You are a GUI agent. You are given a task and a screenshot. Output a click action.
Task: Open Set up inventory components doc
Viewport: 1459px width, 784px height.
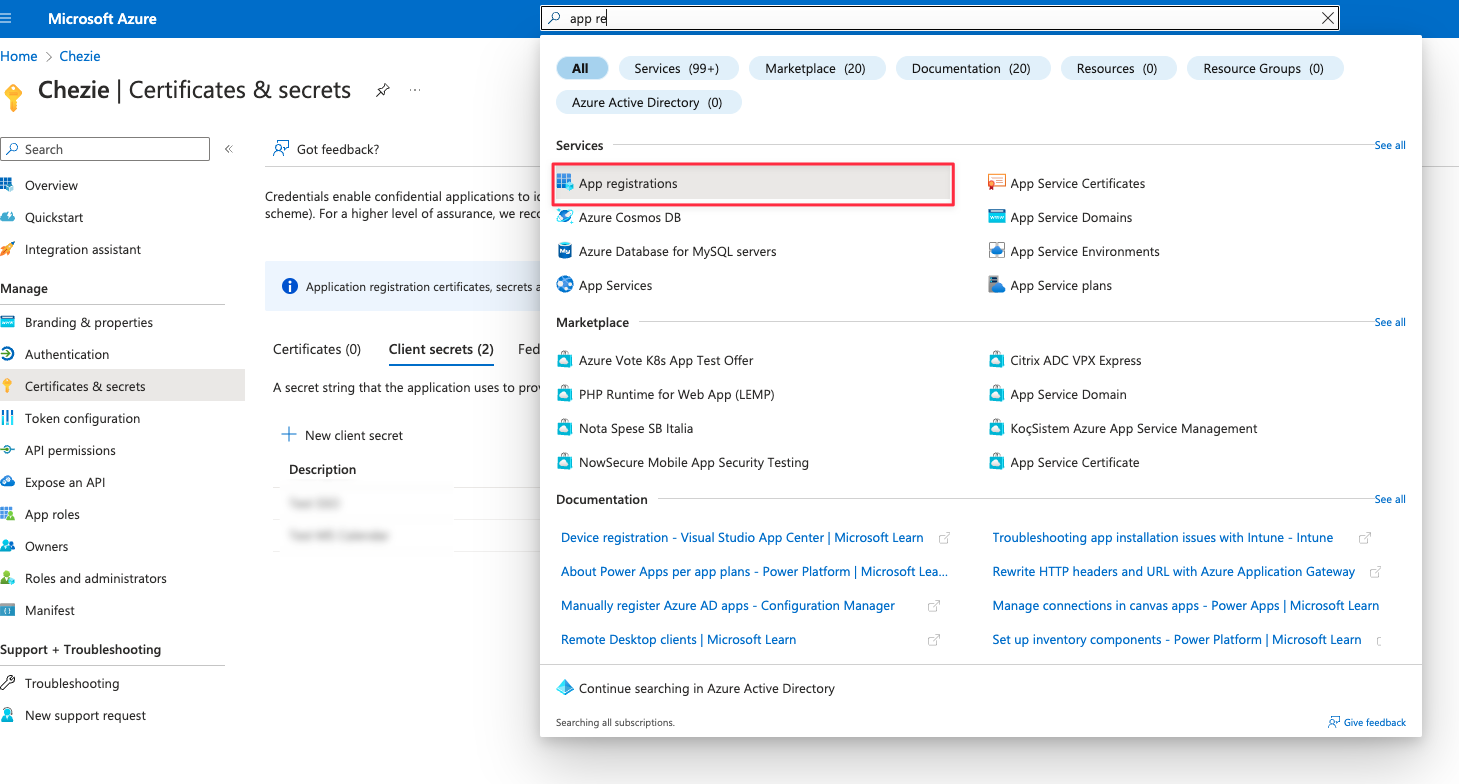pos(1177,639)
